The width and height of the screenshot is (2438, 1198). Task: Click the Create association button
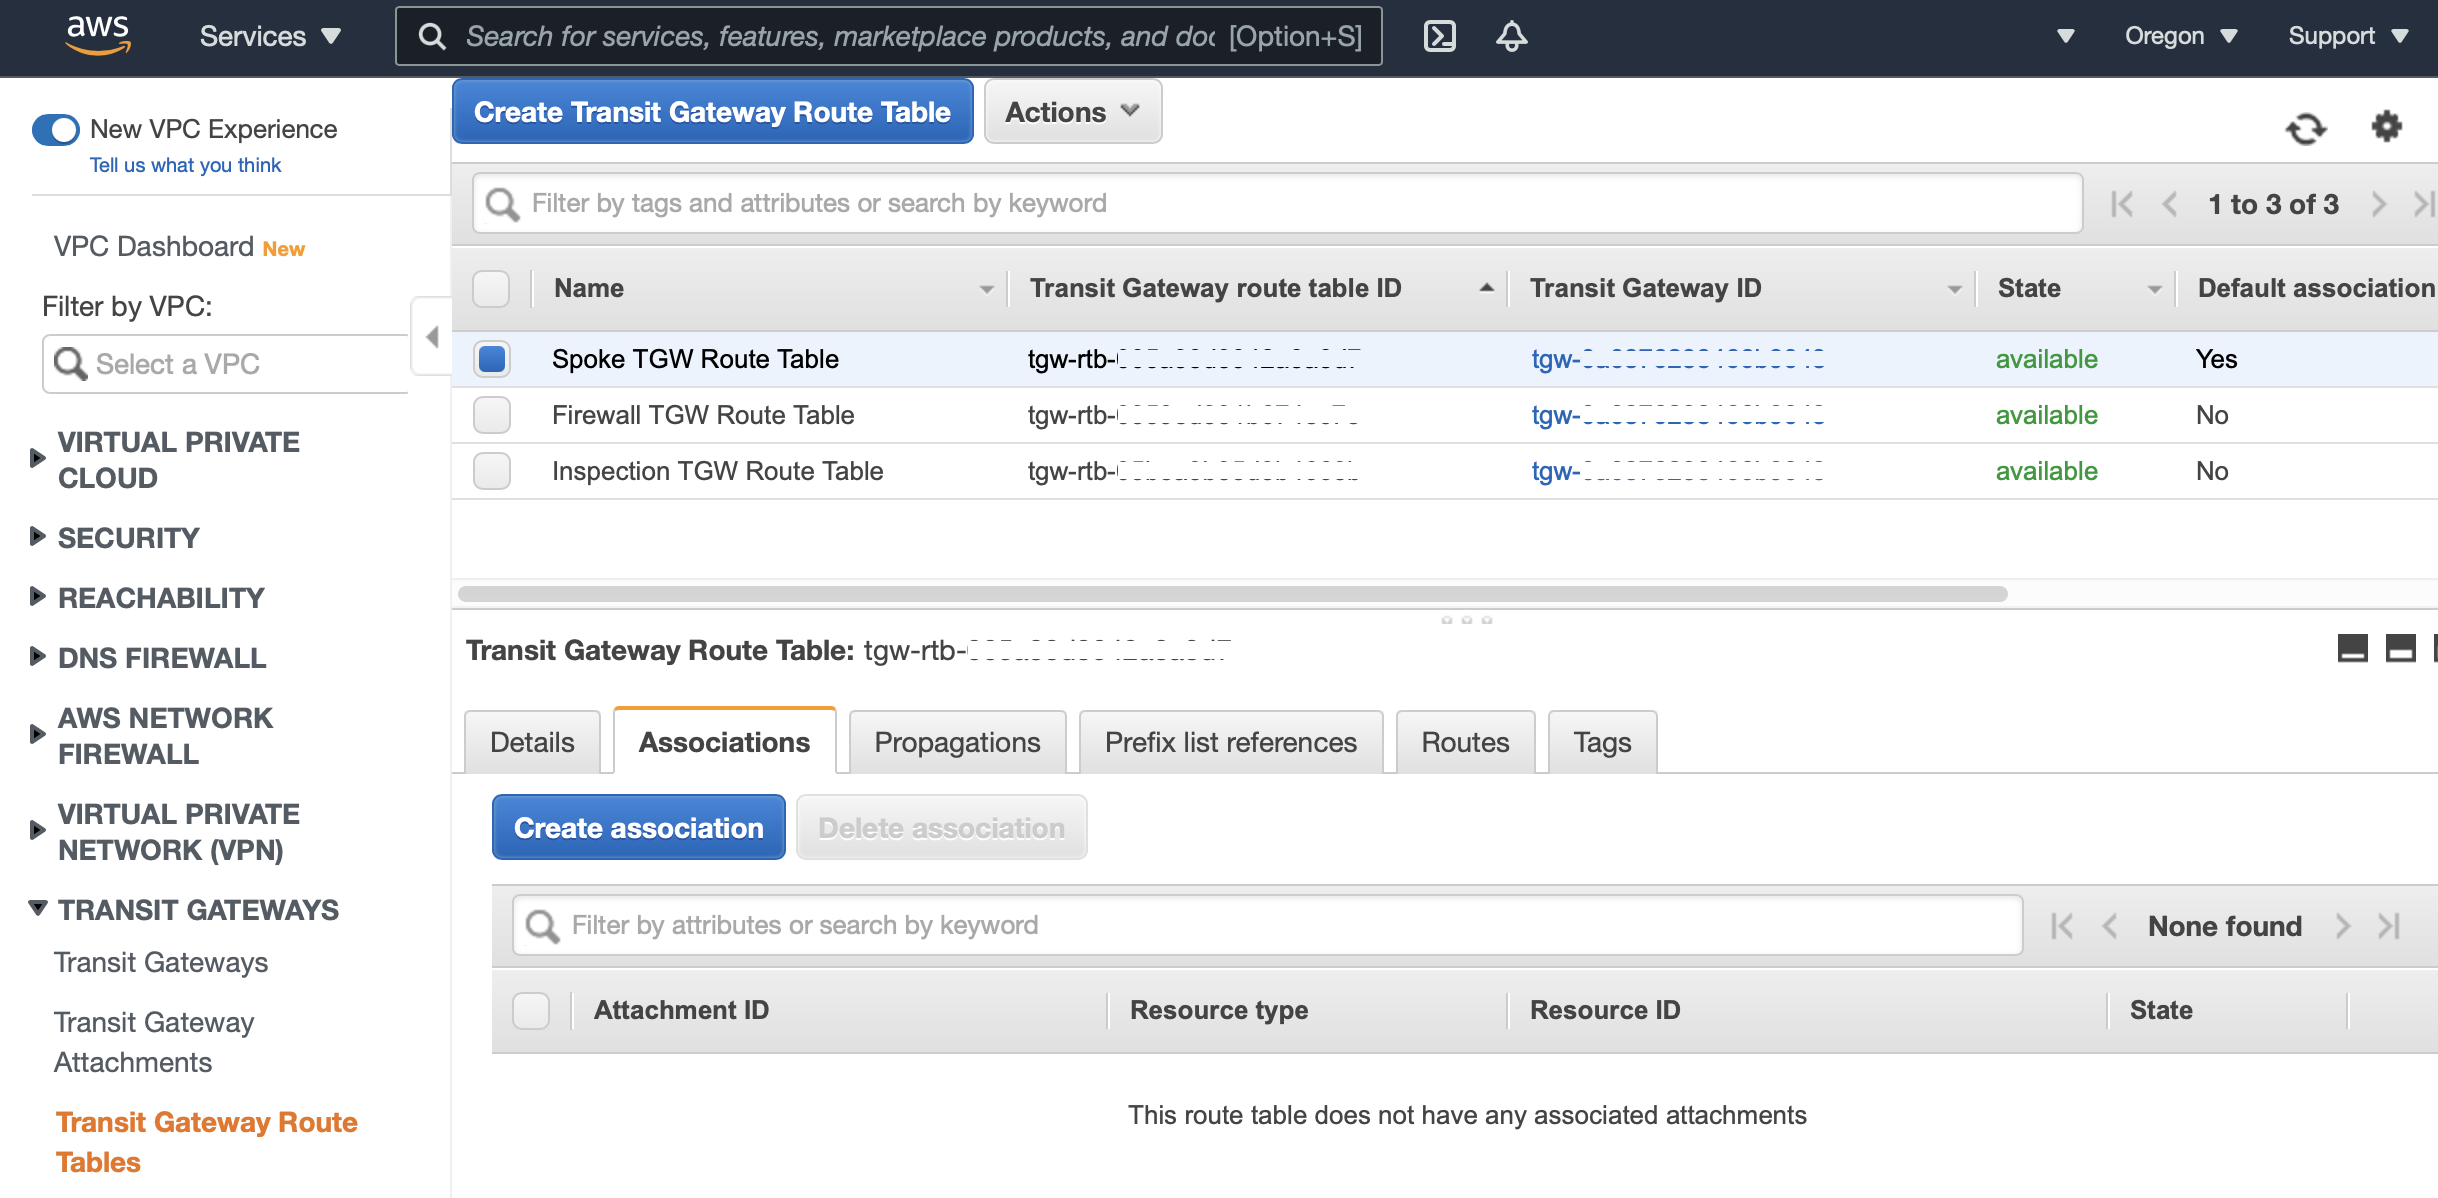[x=638, y=828]
